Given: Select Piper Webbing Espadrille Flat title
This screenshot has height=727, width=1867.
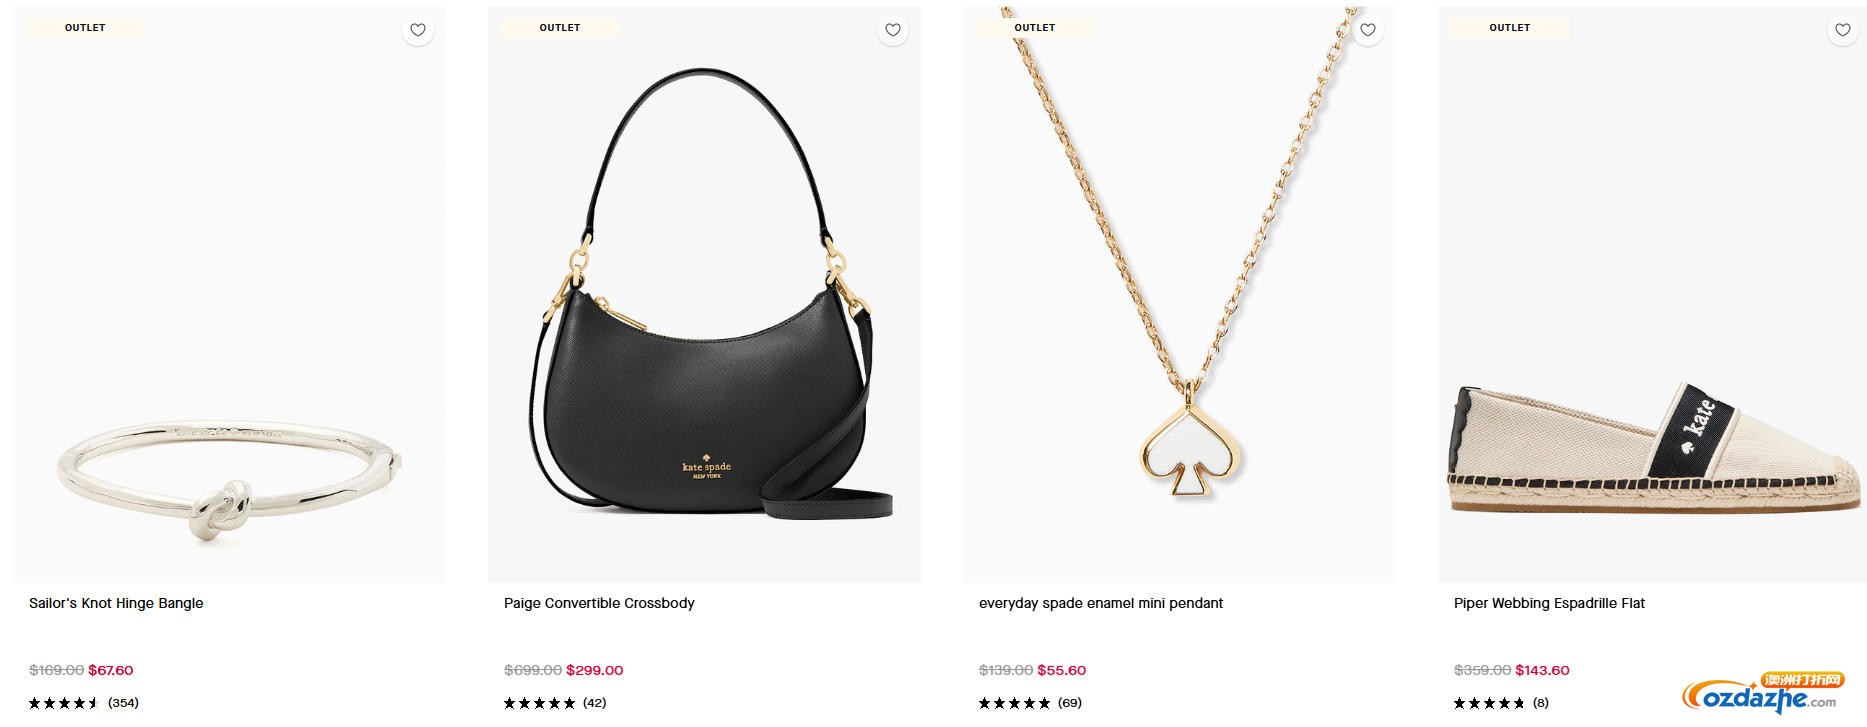Looking at the screenshot, I should pyautogui.click(x=1549, y=603).
